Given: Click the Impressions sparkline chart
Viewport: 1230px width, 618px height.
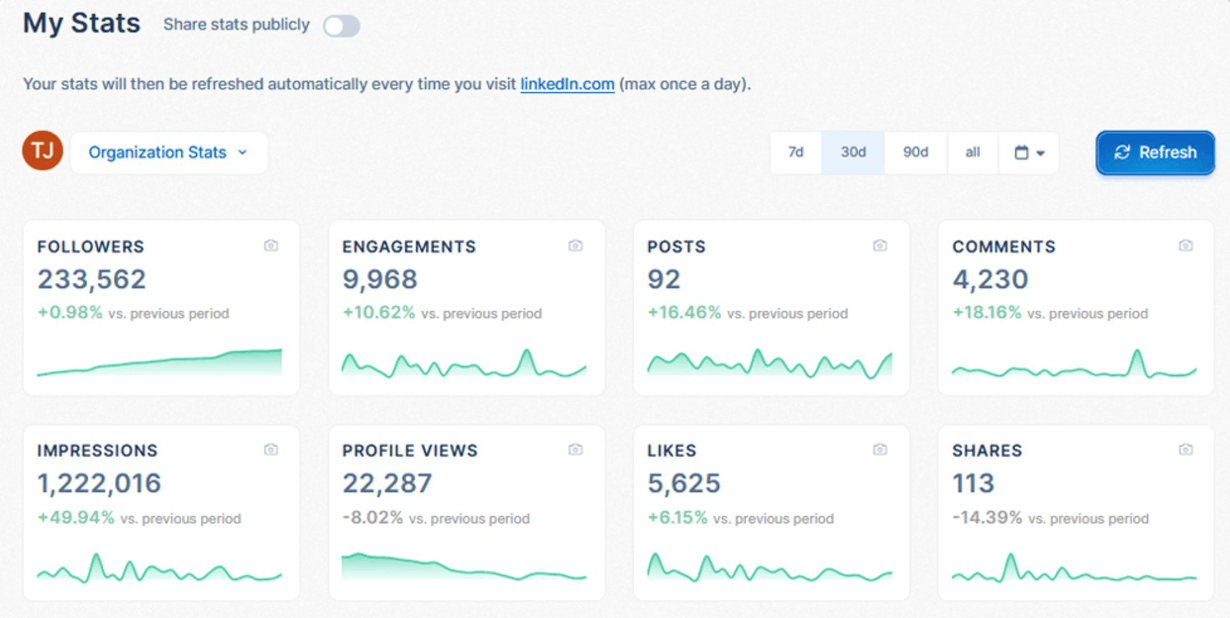Looking at the screenshot, I should [x=160, y=570].
